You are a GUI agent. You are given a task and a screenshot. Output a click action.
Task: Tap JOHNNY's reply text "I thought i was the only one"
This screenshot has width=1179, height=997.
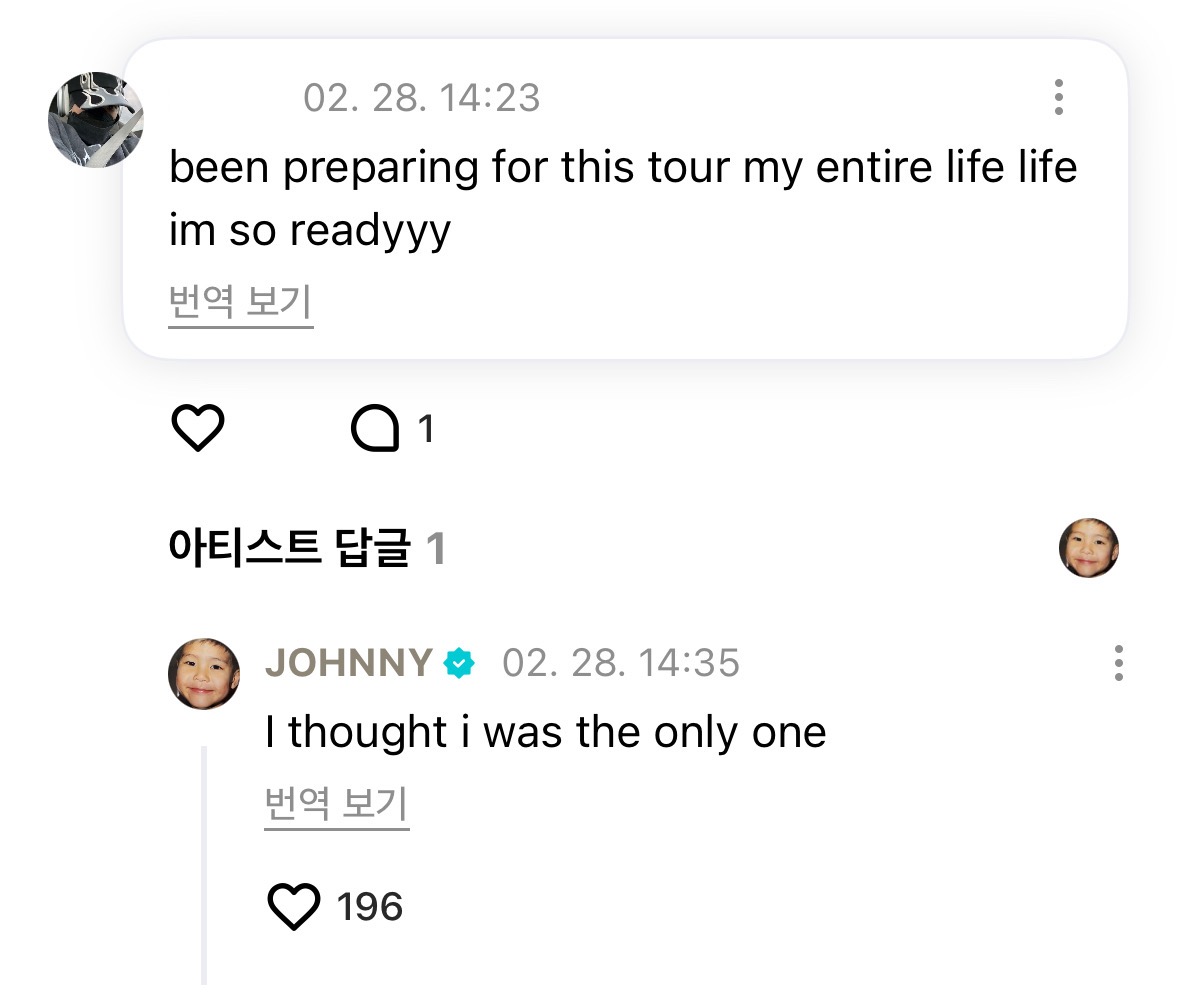[546, 732]
